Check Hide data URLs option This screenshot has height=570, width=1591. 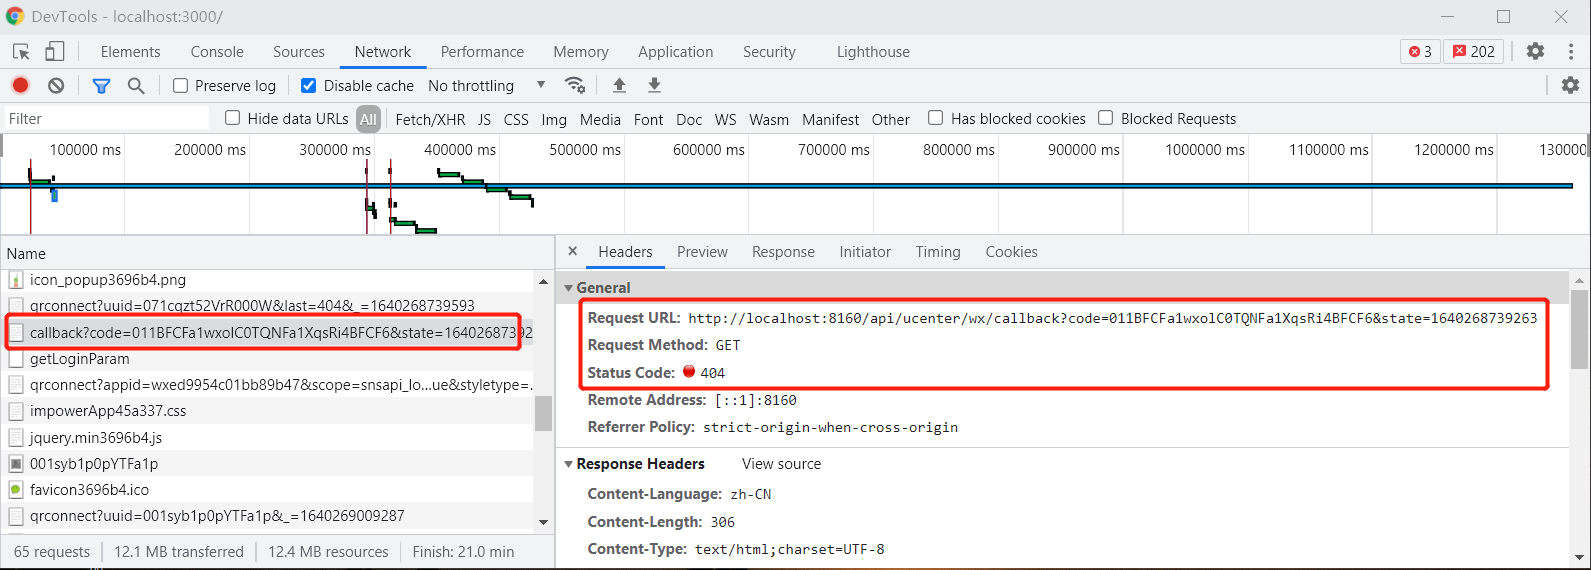coord(233,118)
